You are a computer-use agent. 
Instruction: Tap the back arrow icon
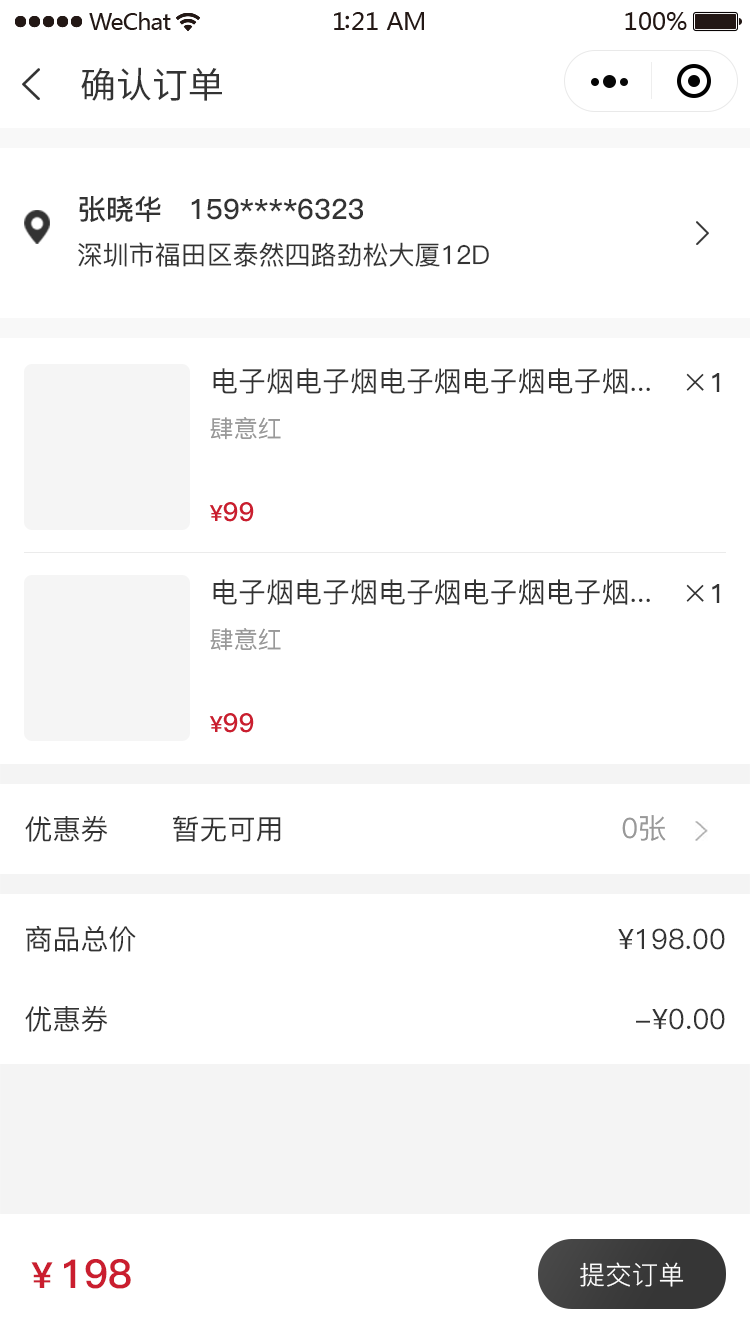[x=32, y=84]
